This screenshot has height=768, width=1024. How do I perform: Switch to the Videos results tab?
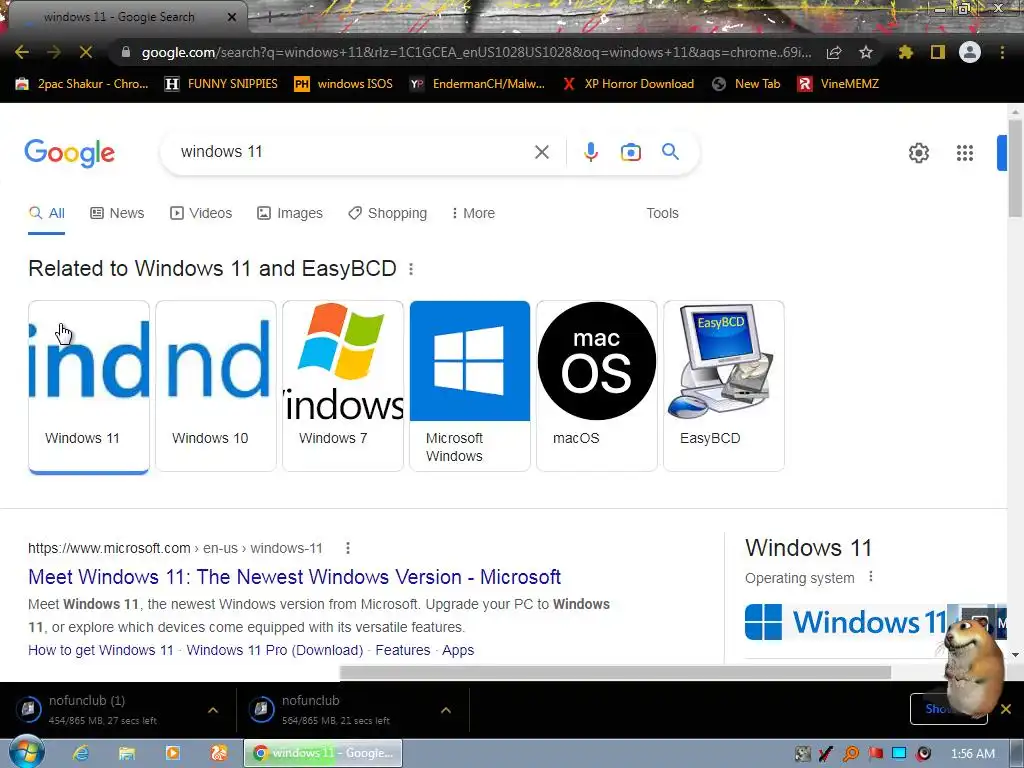pos(200,213)
